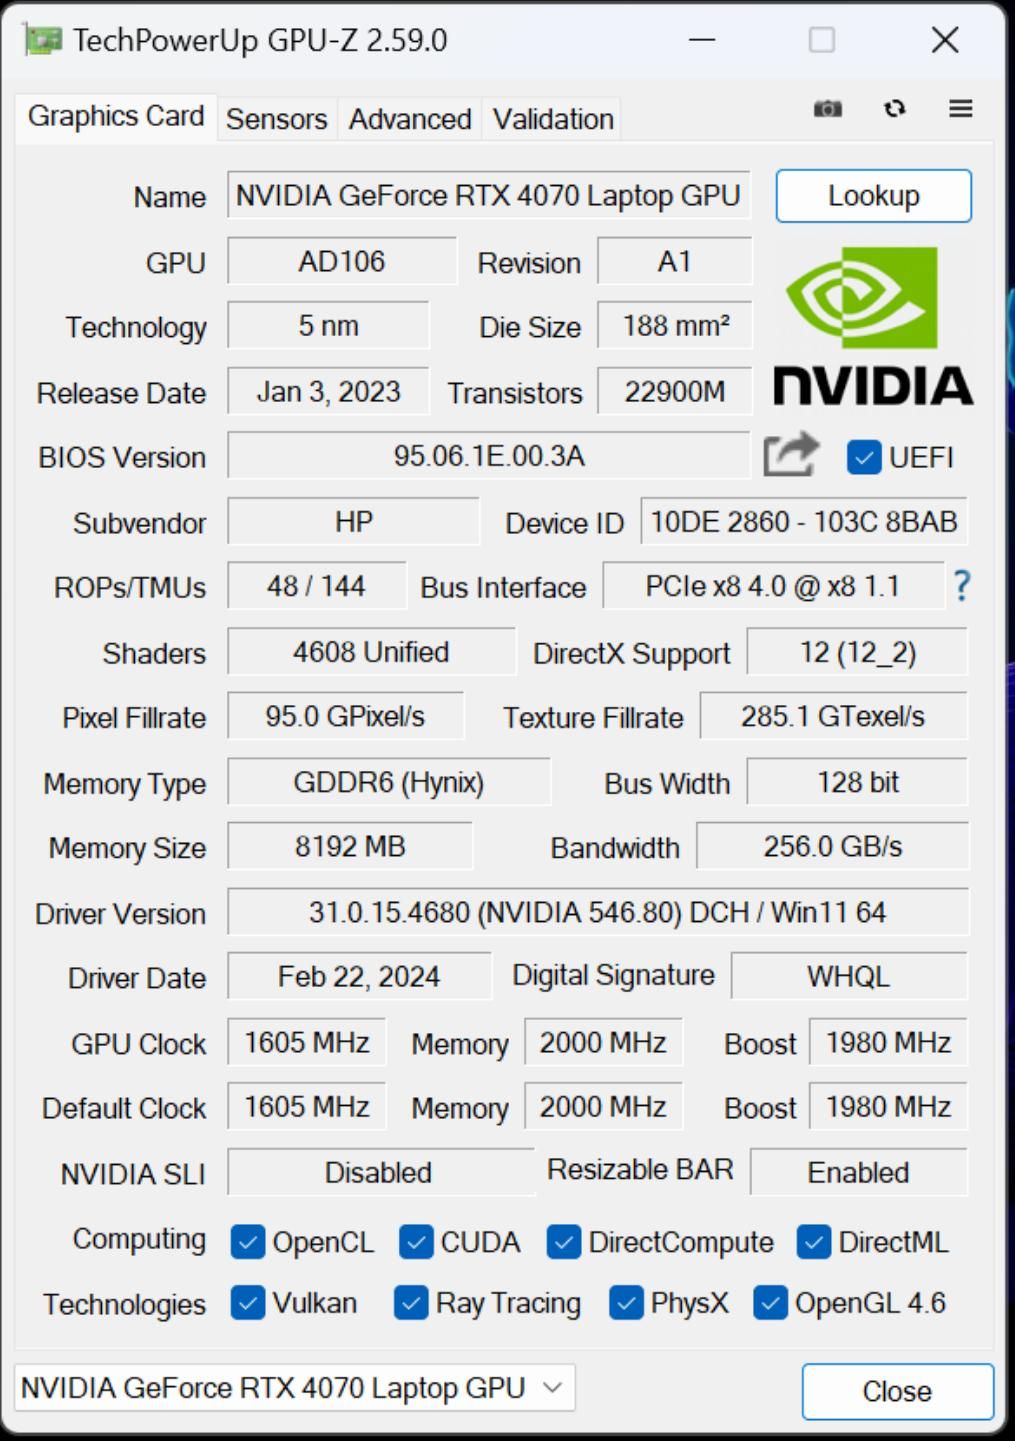The image size is (1015, 1441).
Task: Click the screenshot camera icon
Action: pyautogui.click(x=828, y=108)
